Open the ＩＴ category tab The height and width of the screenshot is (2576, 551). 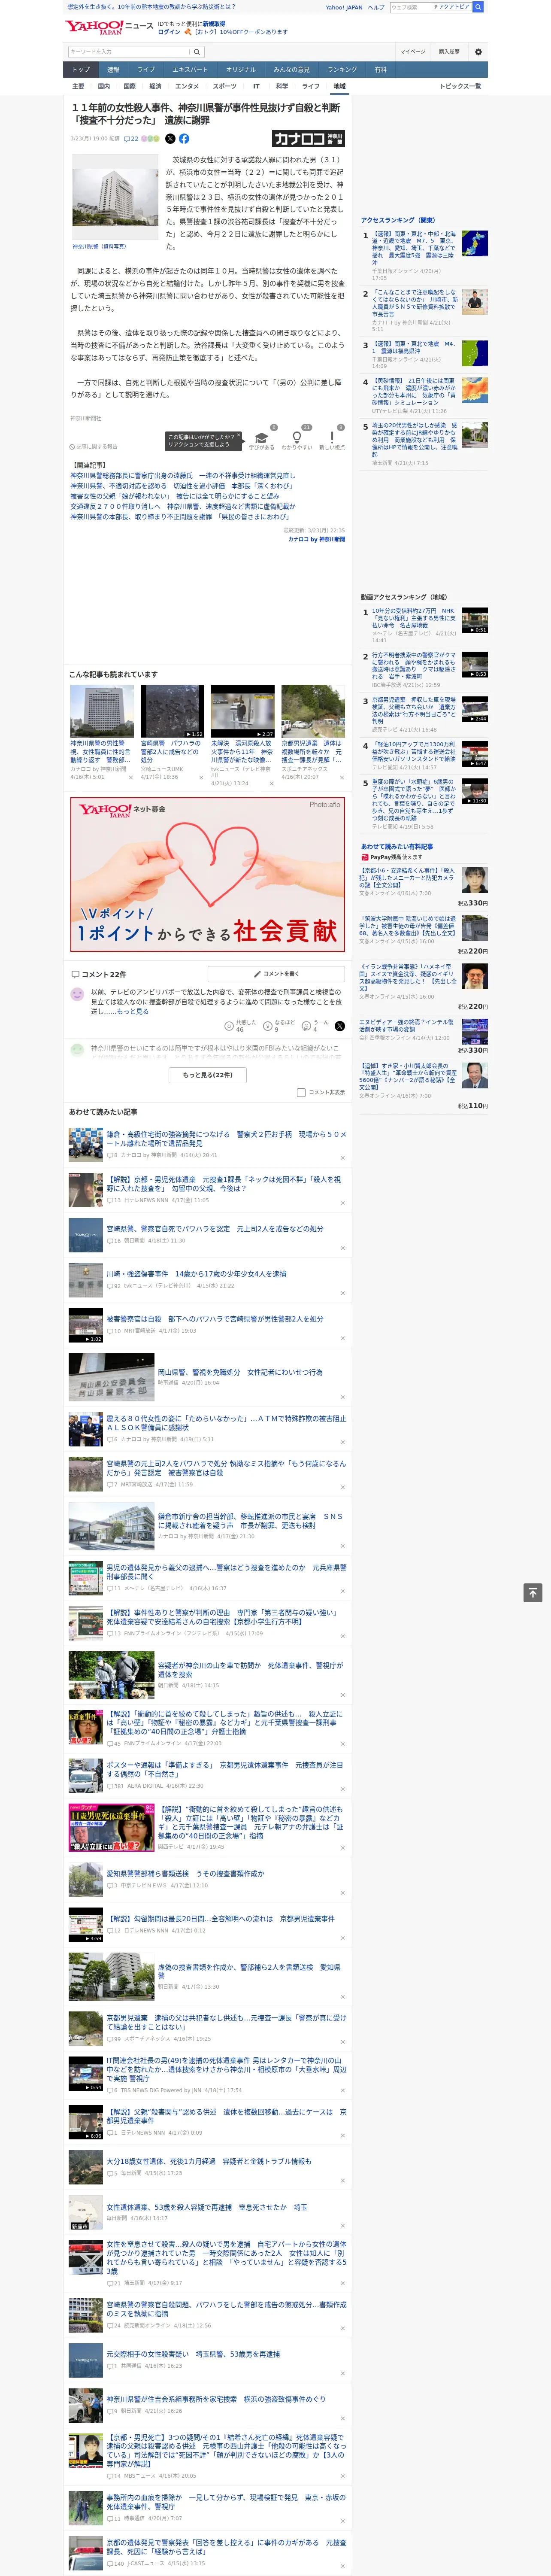point(256,86)
